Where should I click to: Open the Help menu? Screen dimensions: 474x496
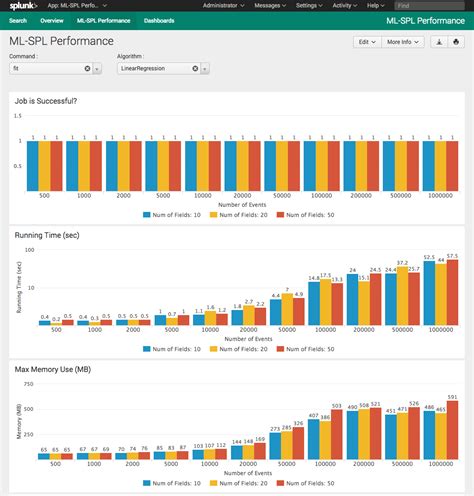pyautogui.click(x=375, y=6)
